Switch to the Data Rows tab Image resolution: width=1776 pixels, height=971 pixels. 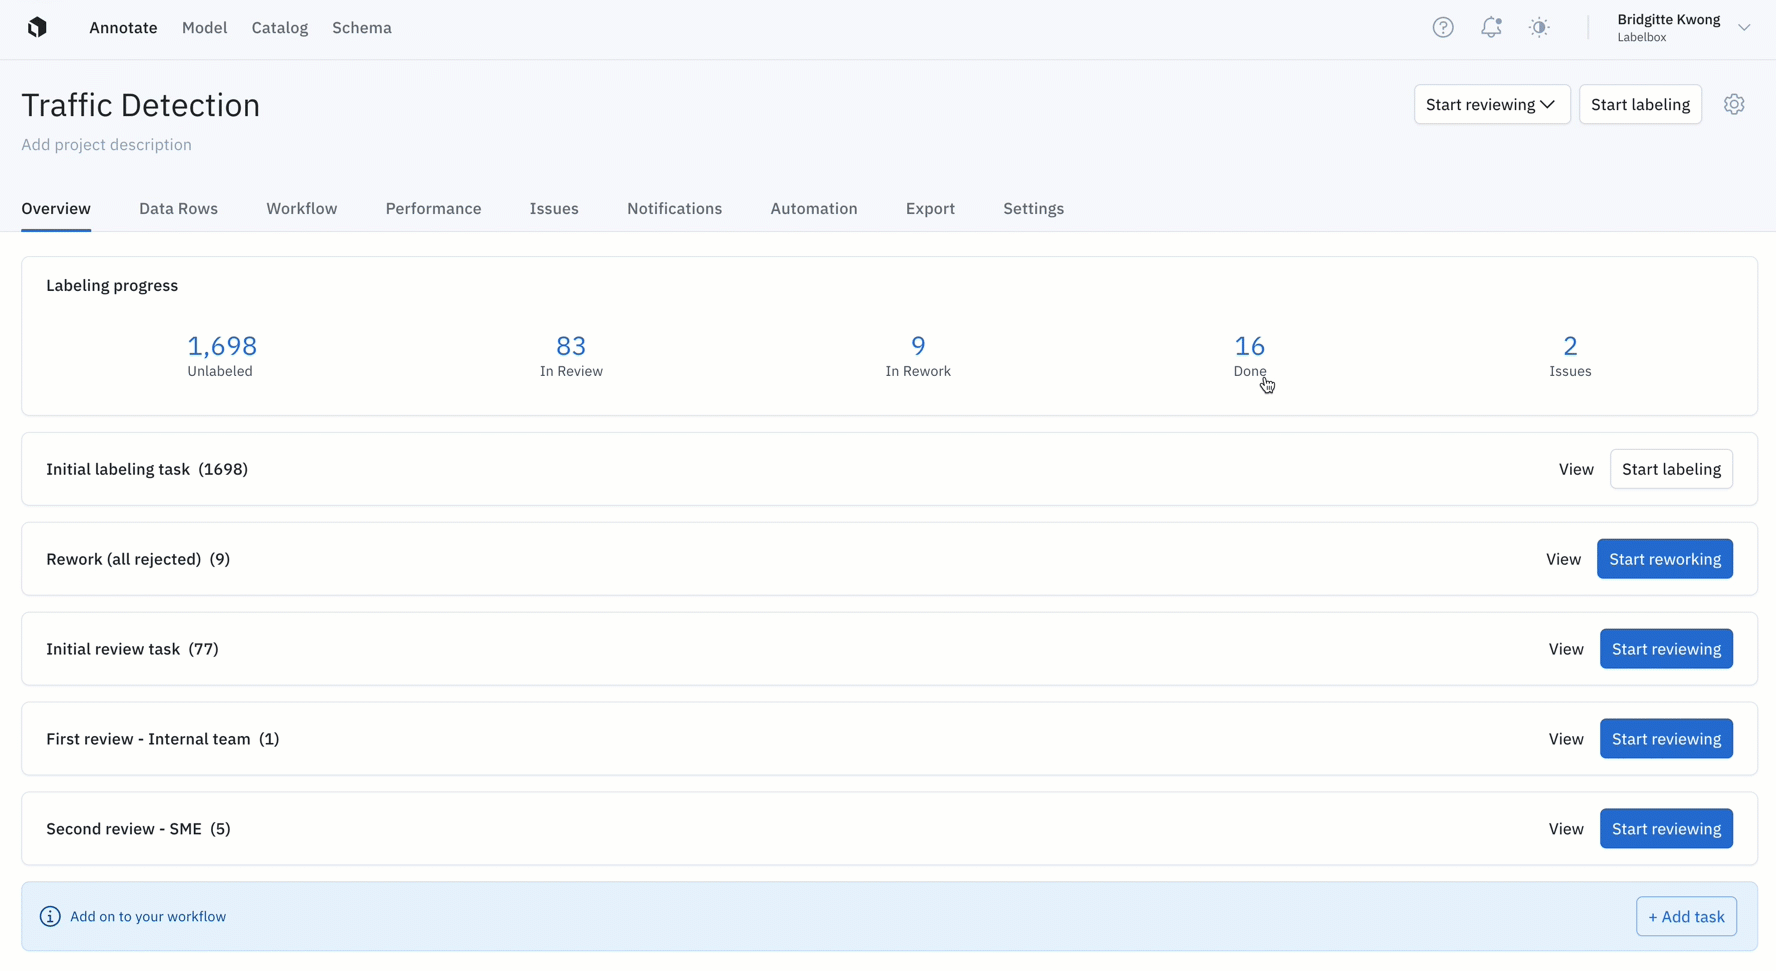pyautogui.click(x=178, y=208)
